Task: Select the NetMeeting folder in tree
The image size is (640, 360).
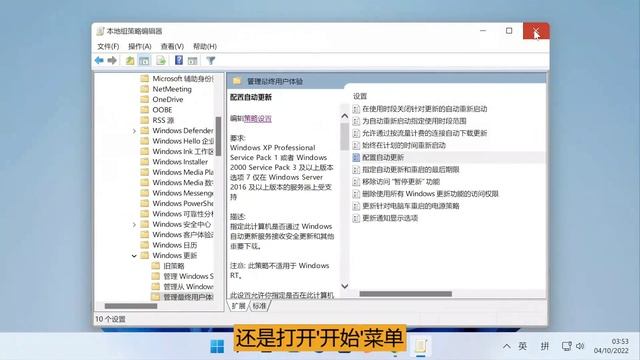Action: coord(172,89)
